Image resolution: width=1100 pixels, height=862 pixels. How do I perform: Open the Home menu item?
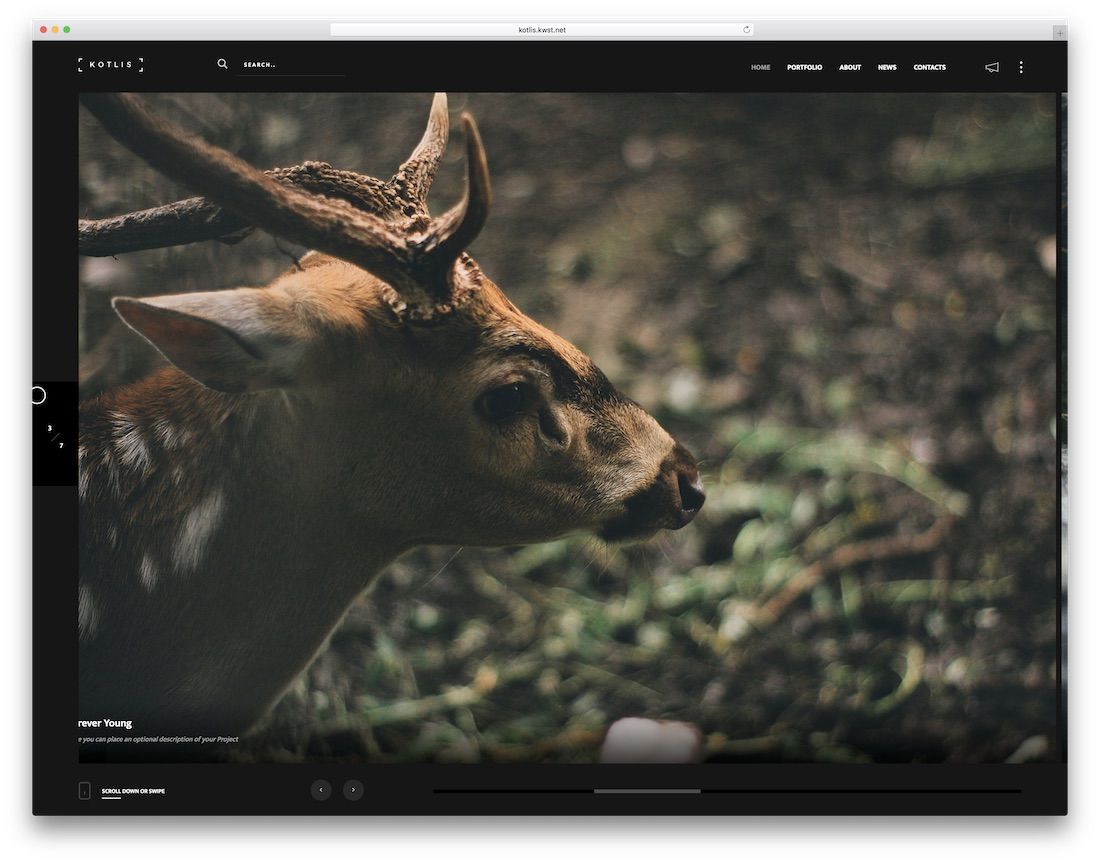760,67
